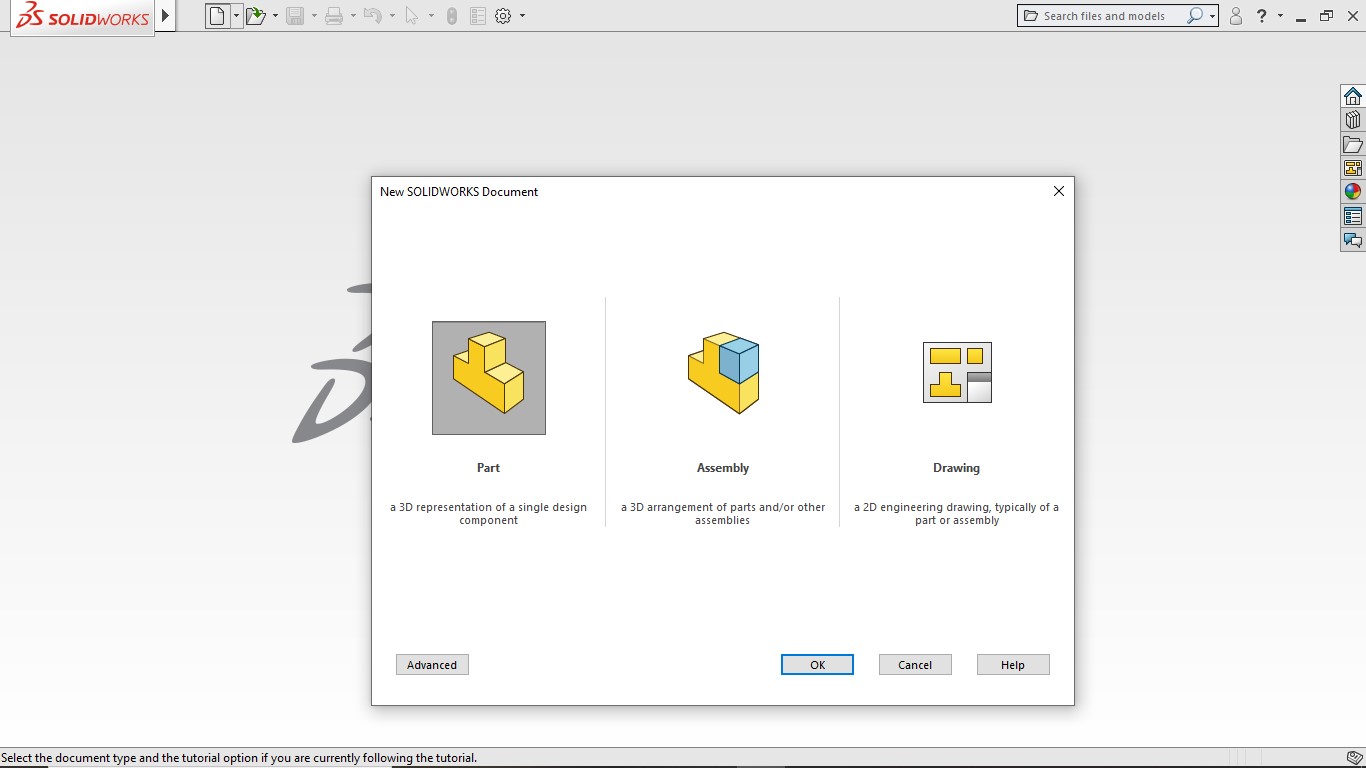Image resolution: width=1366 pixels, height=768 pixels.
Task: Create a new document using the New icon
Action: coord(216,15)
